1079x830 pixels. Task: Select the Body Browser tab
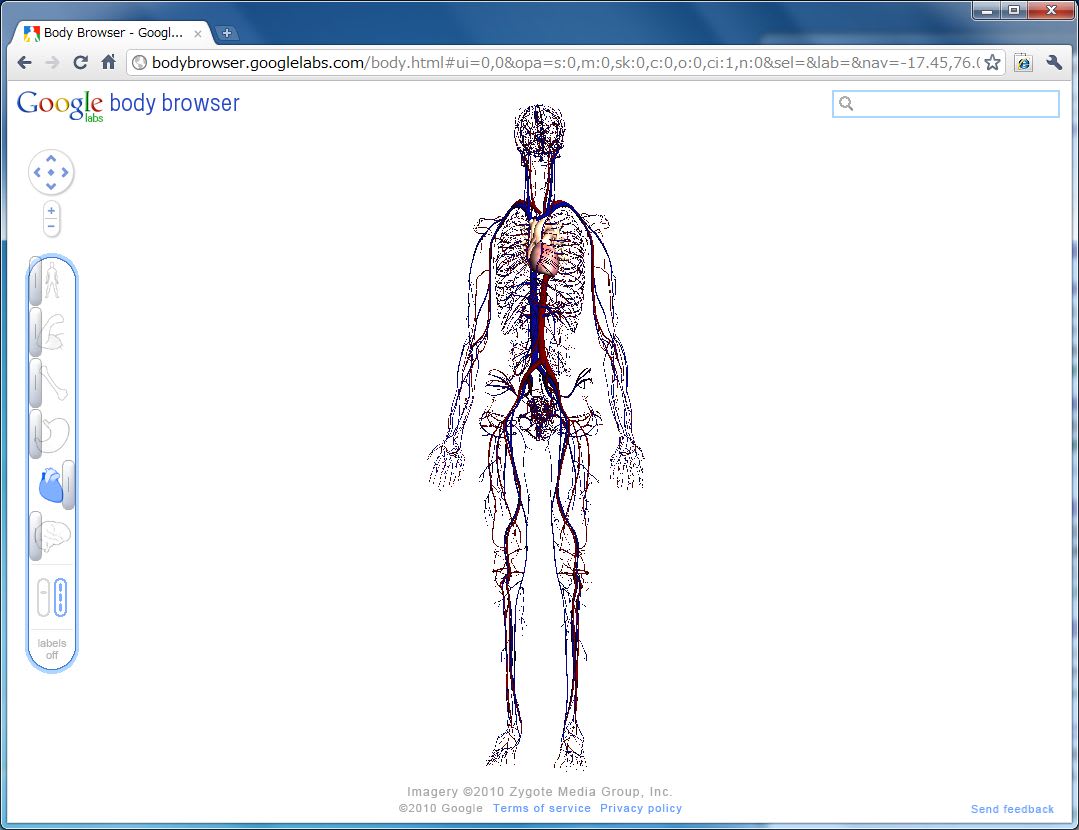tap(112, 33)
